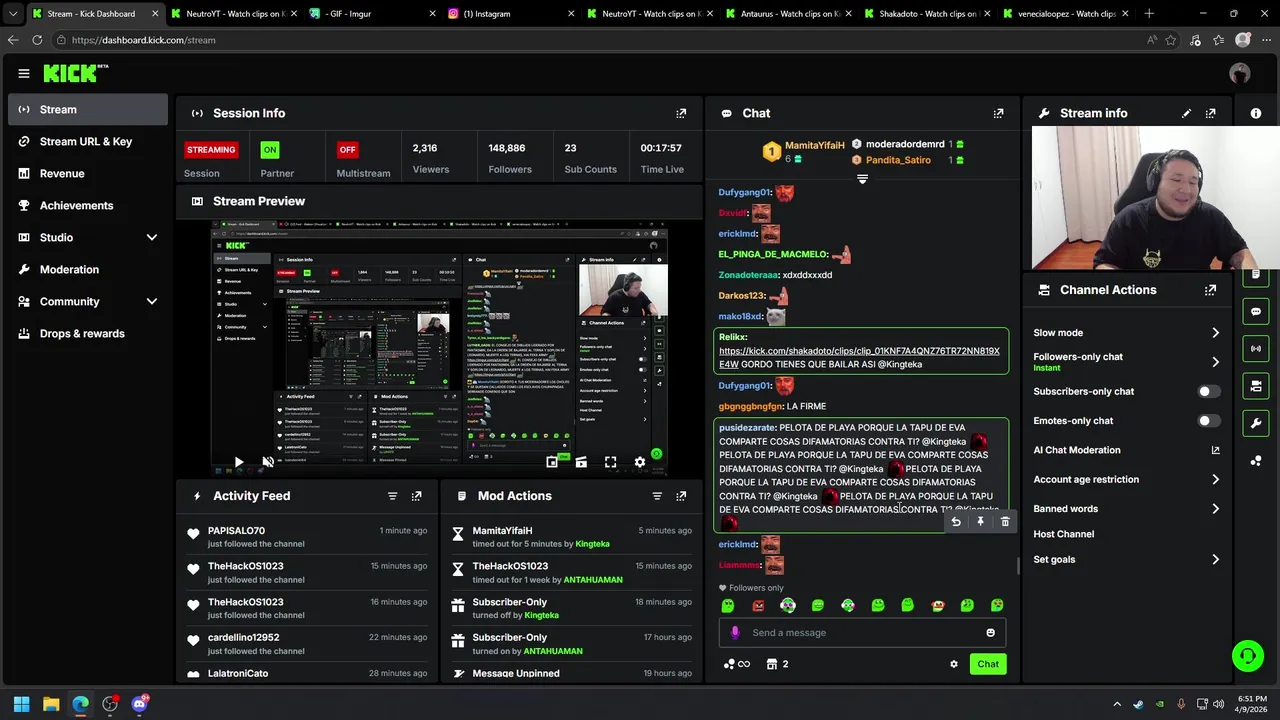1280x720 pixels.
Task: Open the user avatar in the top right
Action: (x=1240, y=73)
